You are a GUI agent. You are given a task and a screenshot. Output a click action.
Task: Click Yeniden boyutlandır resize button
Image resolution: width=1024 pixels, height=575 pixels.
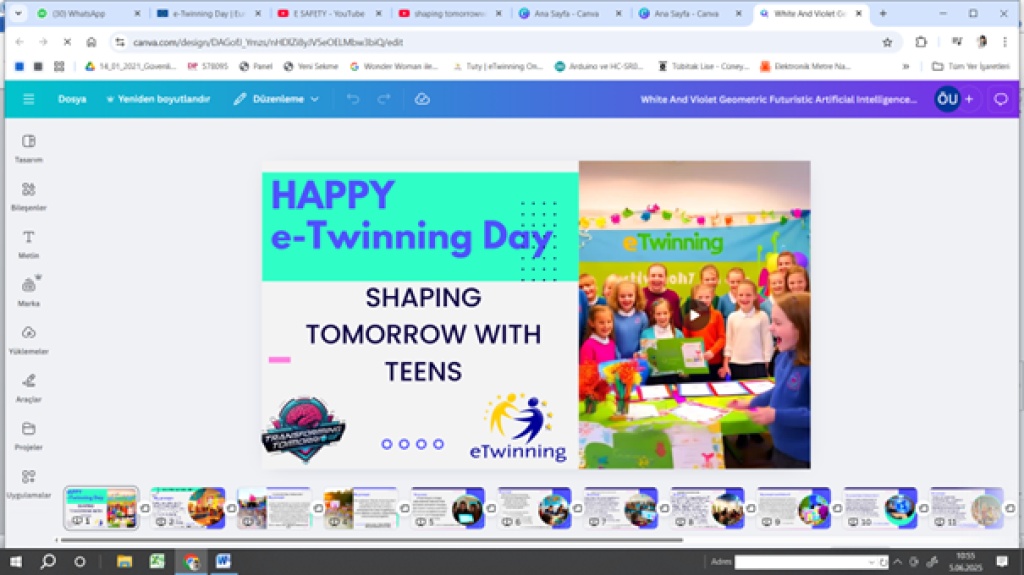pos(158,99)
